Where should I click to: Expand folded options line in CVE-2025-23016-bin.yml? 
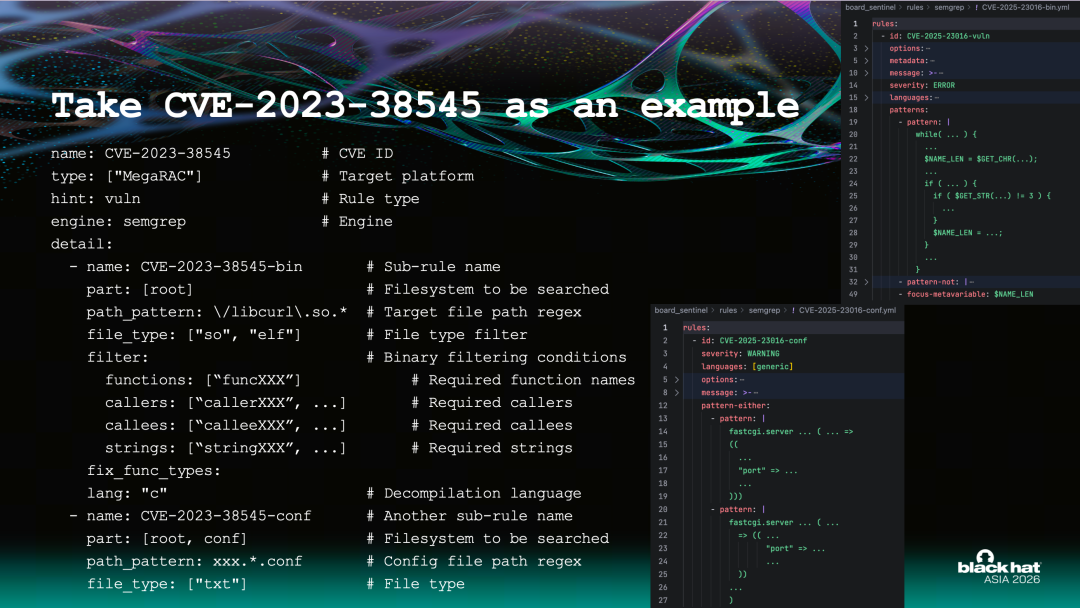[x=866, y=48]
